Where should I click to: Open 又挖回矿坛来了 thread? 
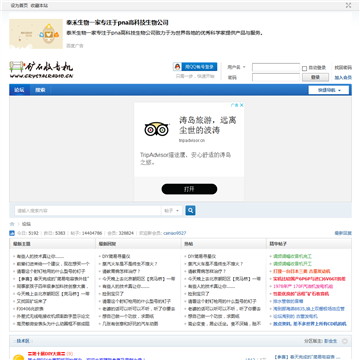click(32, 301)
